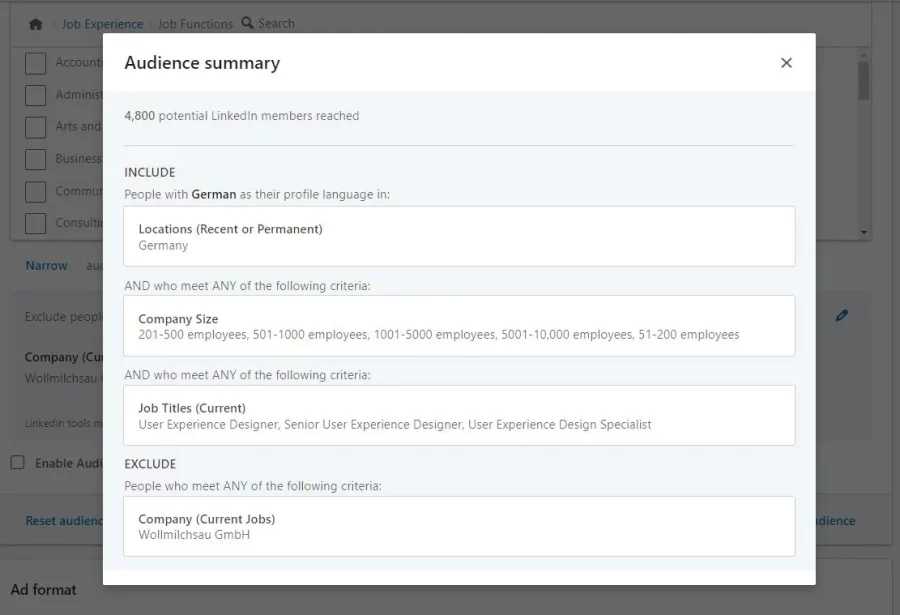Tick the Consulting job function checkbox
900x615 pixels.
[x=36, y=223]
